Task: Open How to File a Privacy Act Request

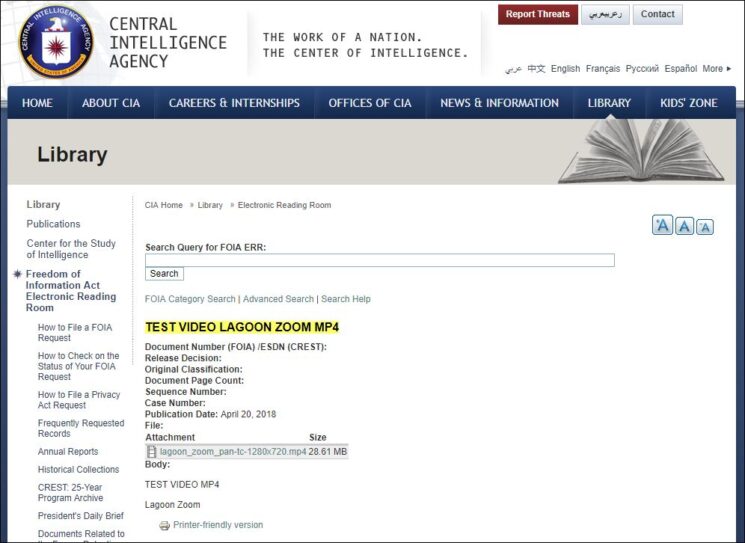Action: click(x=79, y=400)
